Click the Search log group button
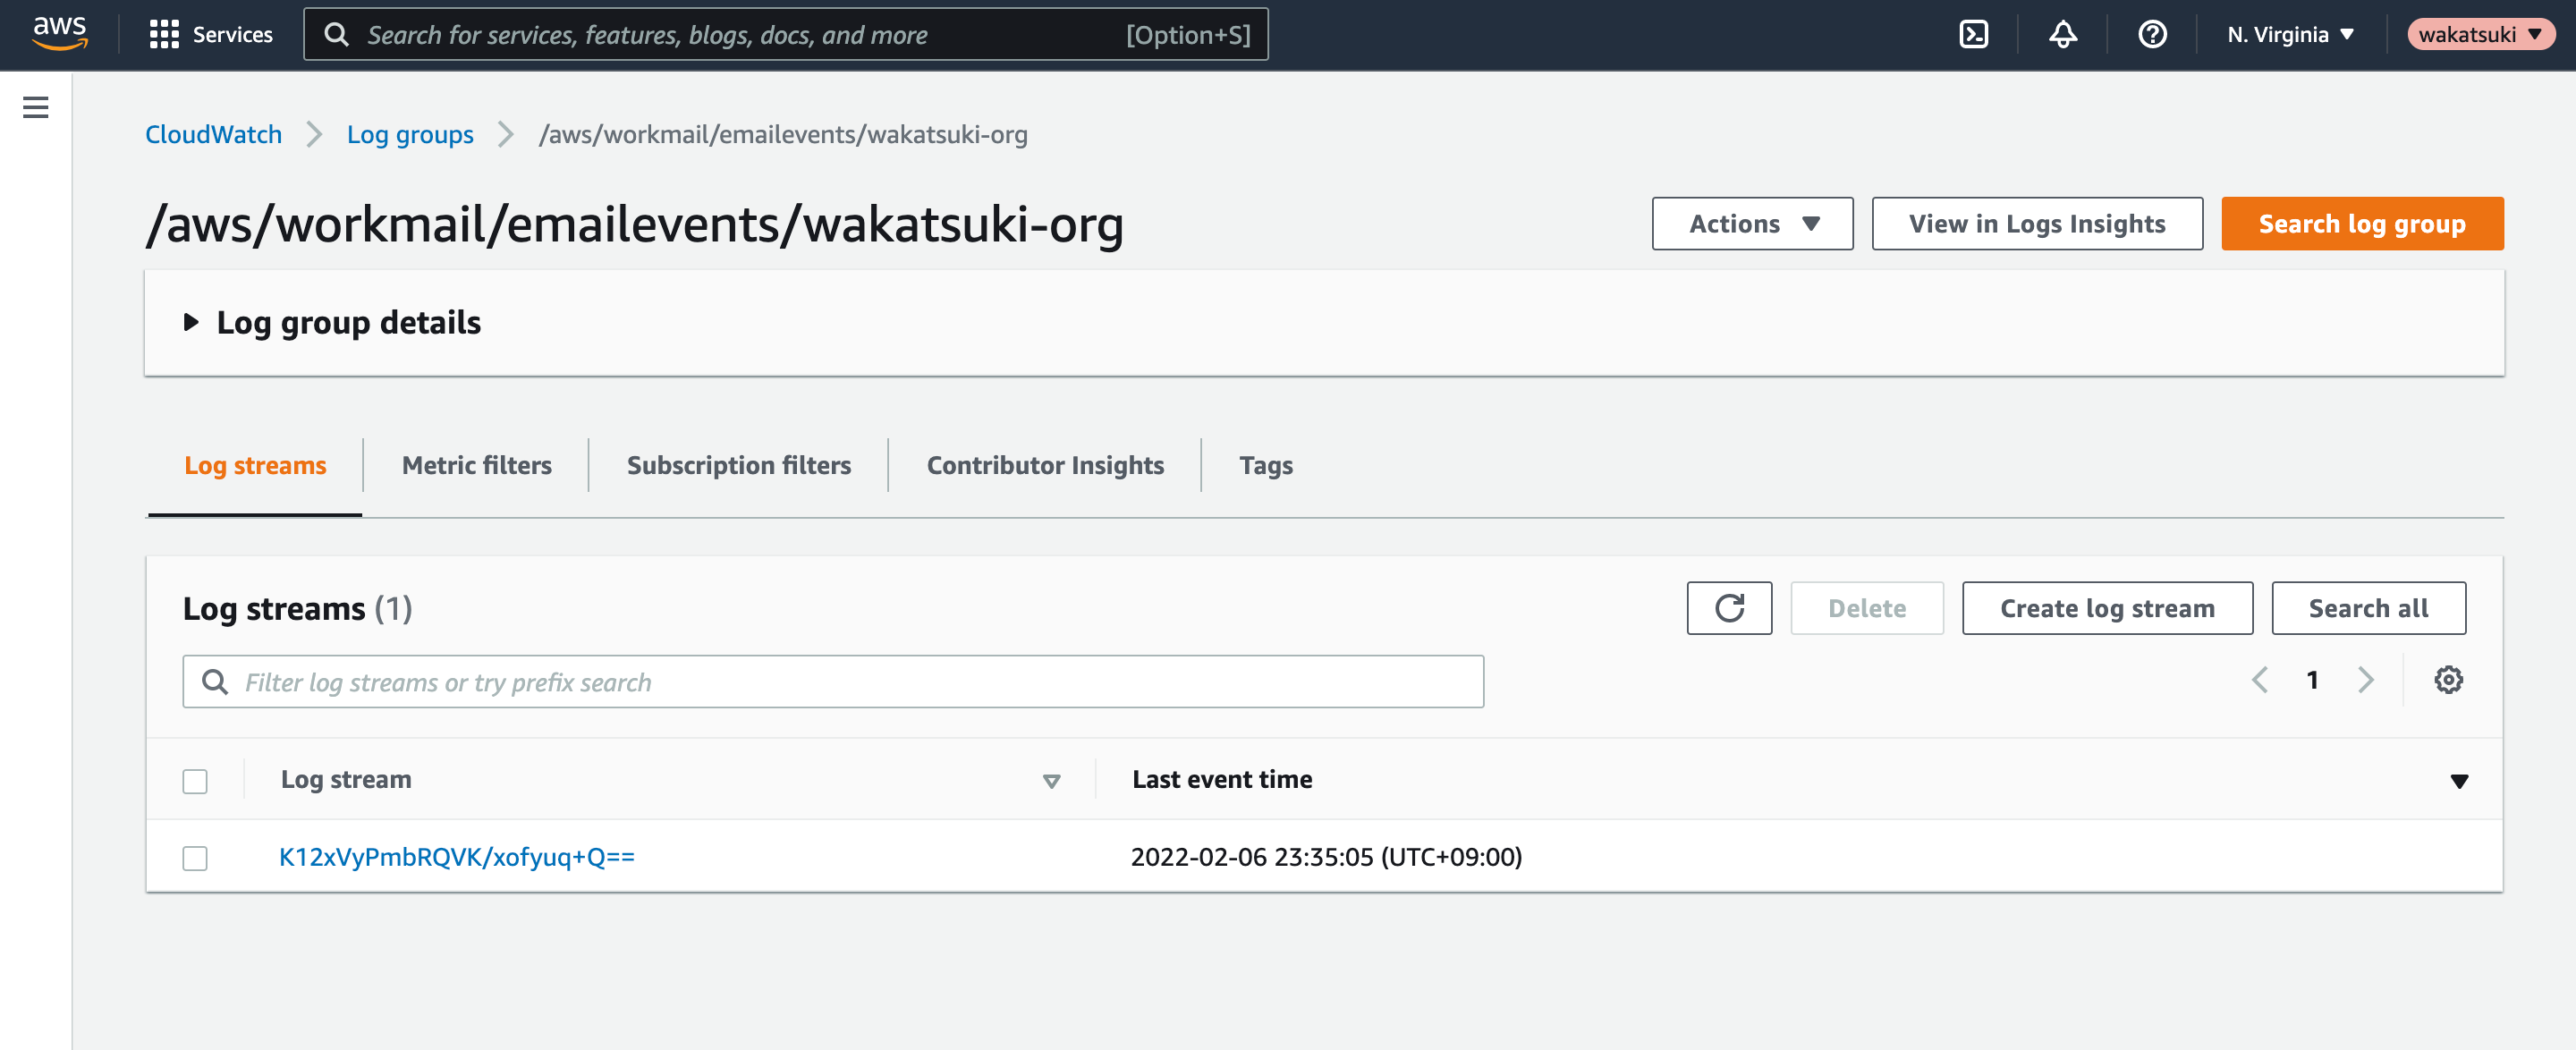This screenshot has height=1050, width=2576. coord(2362,223)
